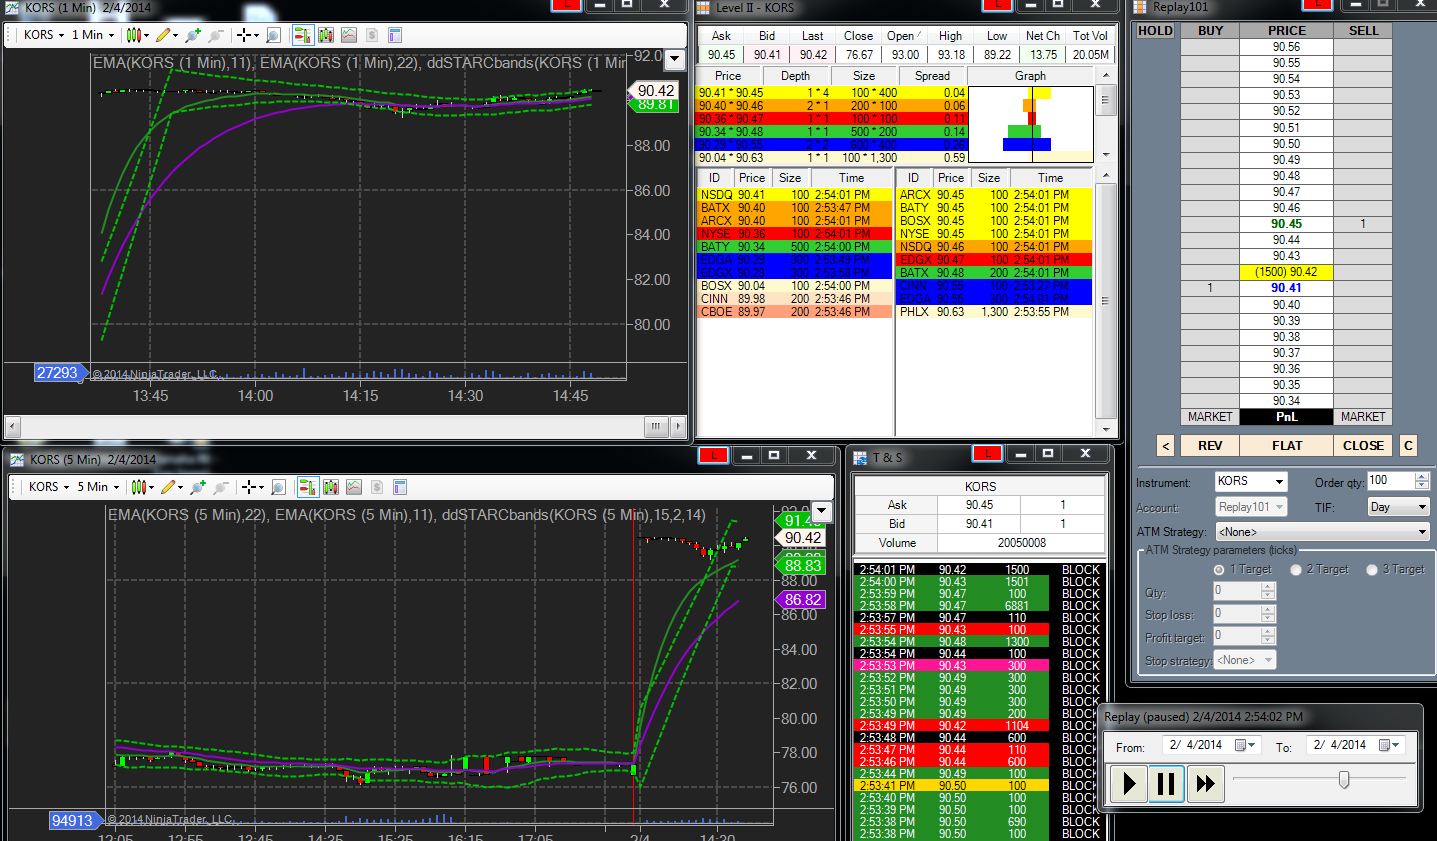Open bar style picker in KORS 1 Min chart
This screenshot has height=841, width=1437.
pos(139,35)
